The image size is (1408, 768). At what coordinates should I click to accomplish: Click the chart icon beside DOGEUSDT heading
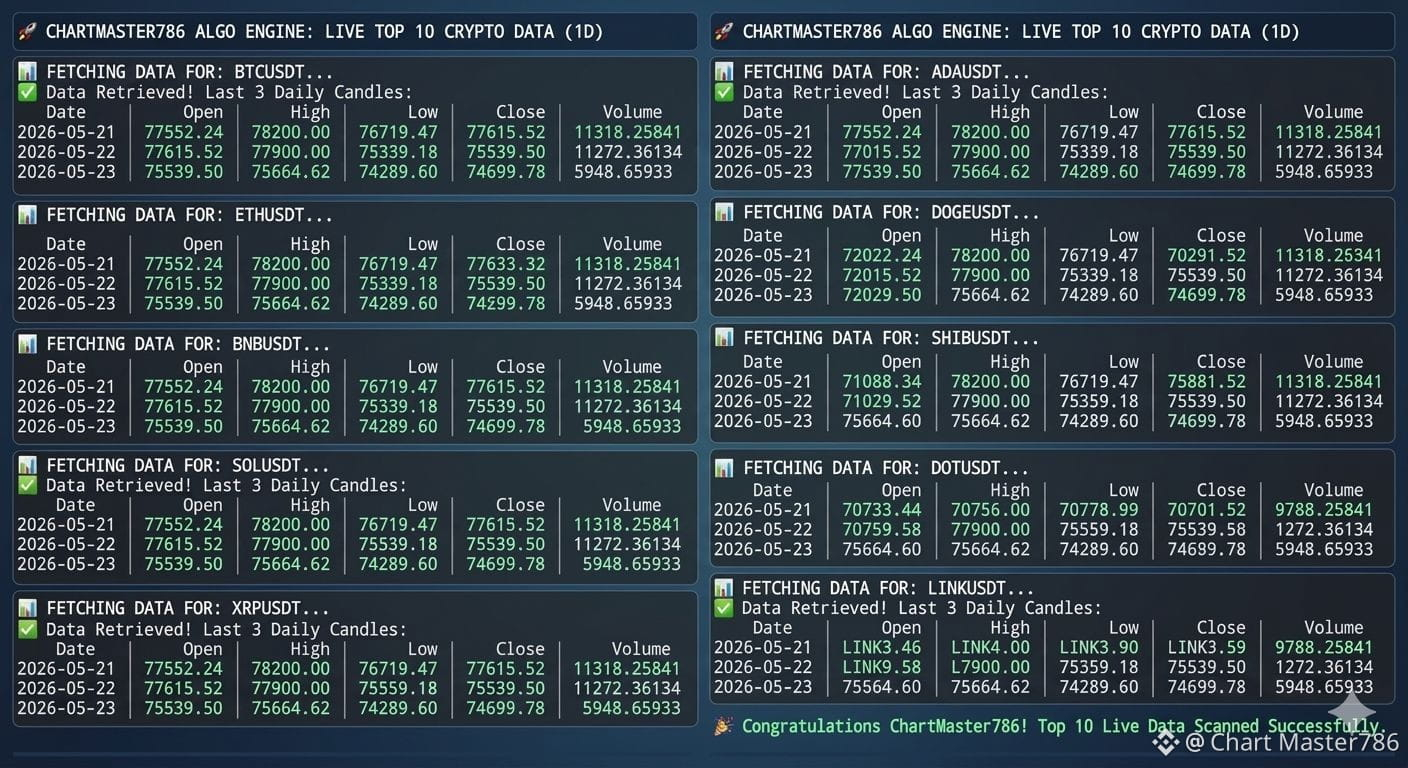point(724,212)
